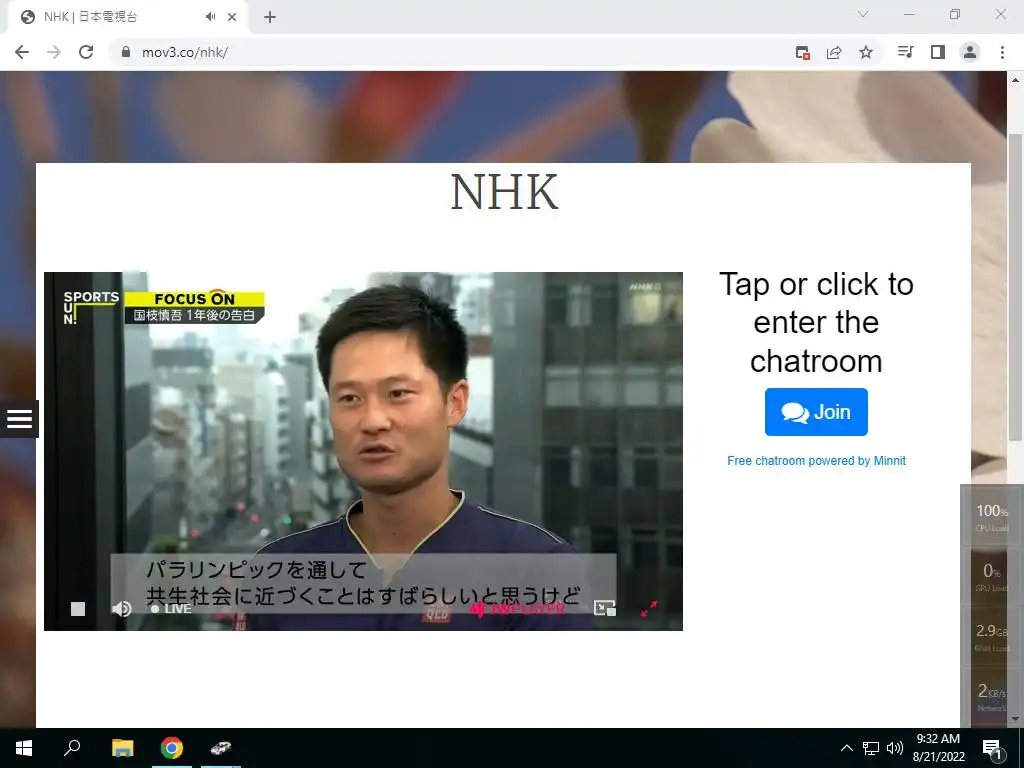View site security lock information
Screen dimensions: 1024x768
[126, 52]
